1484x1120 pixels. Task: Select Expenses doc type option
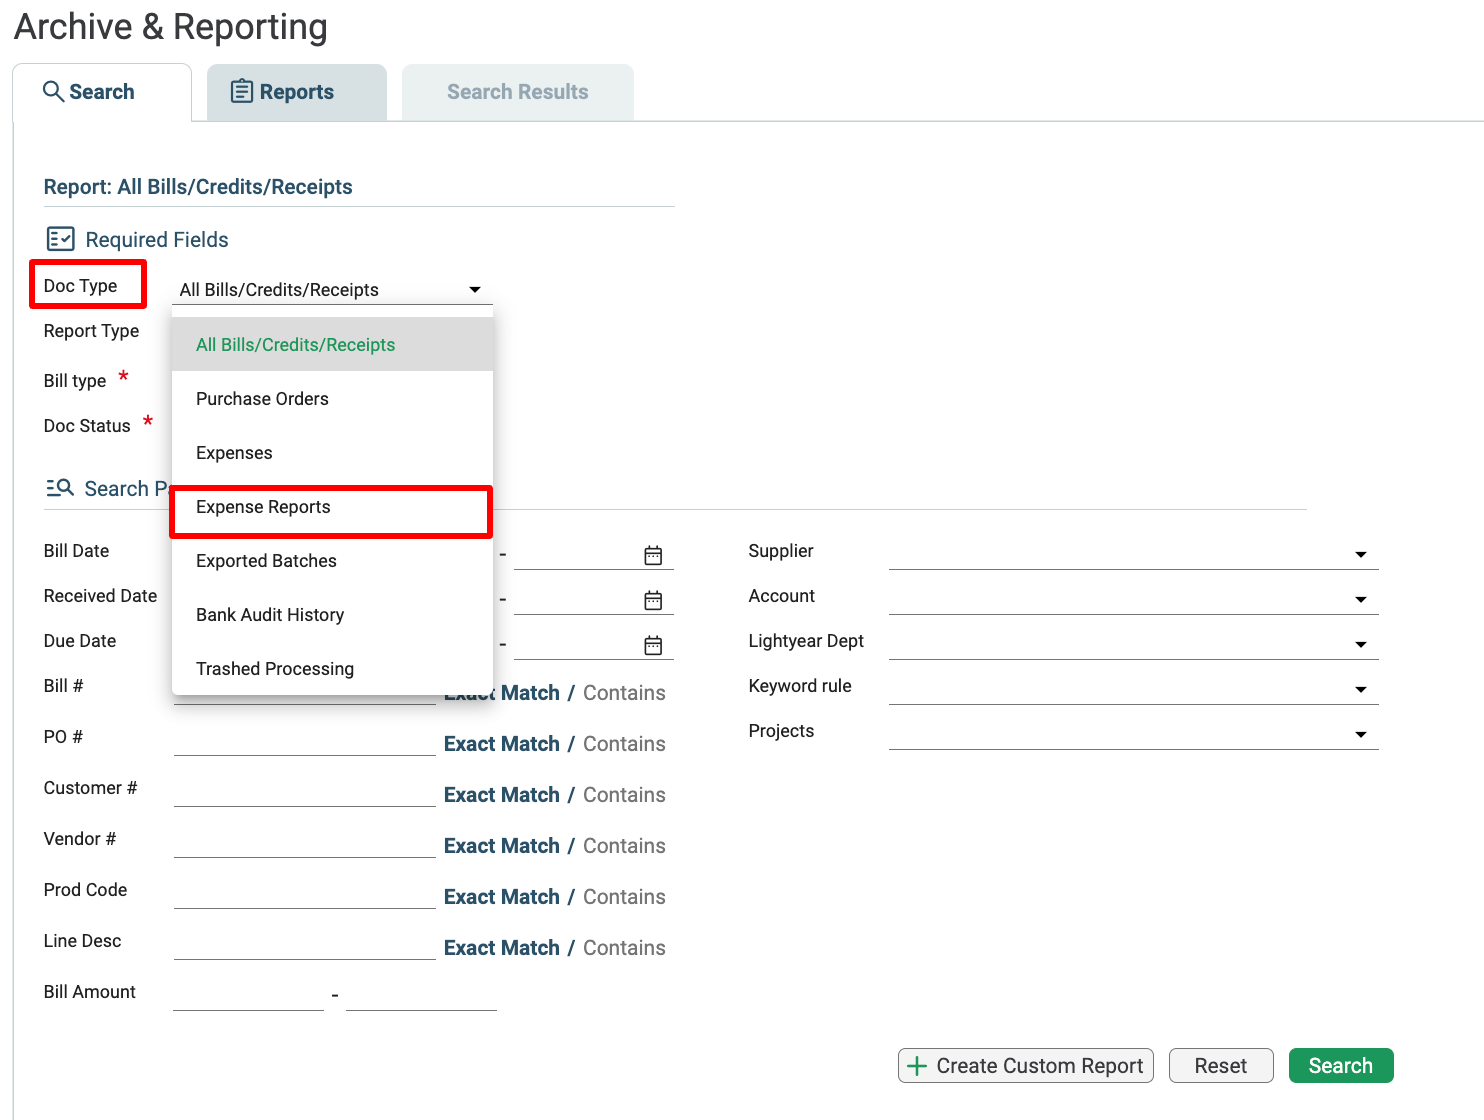point(332,453)
